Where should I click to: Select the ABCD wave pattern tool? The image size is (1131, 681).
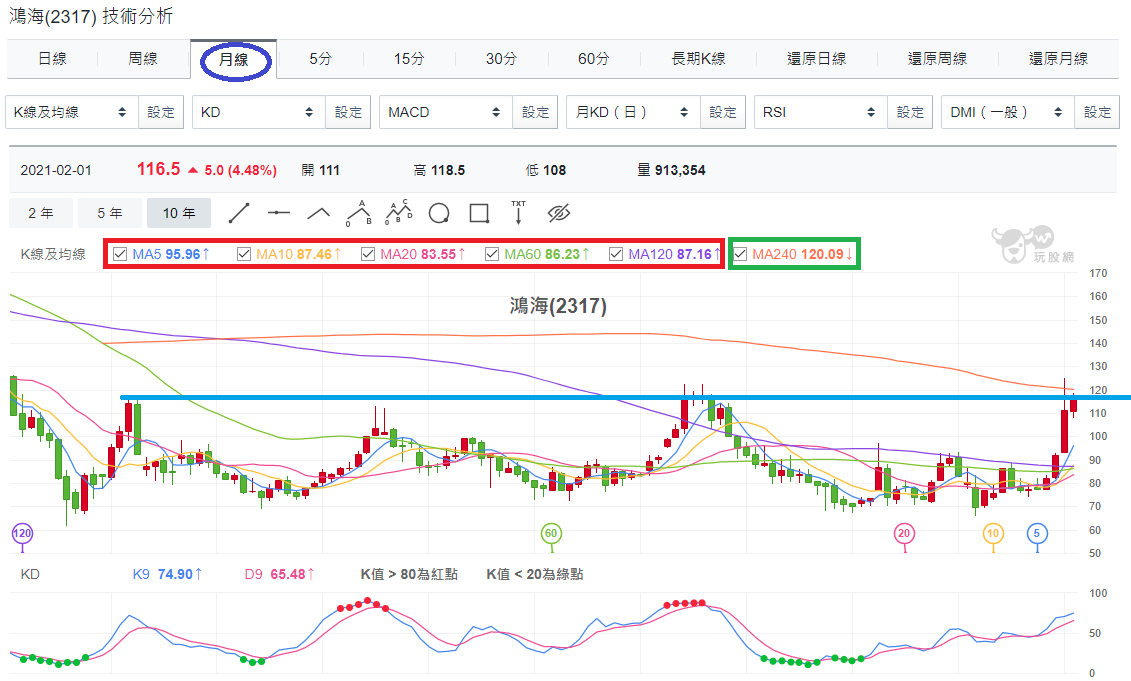[x=399, y=213]
